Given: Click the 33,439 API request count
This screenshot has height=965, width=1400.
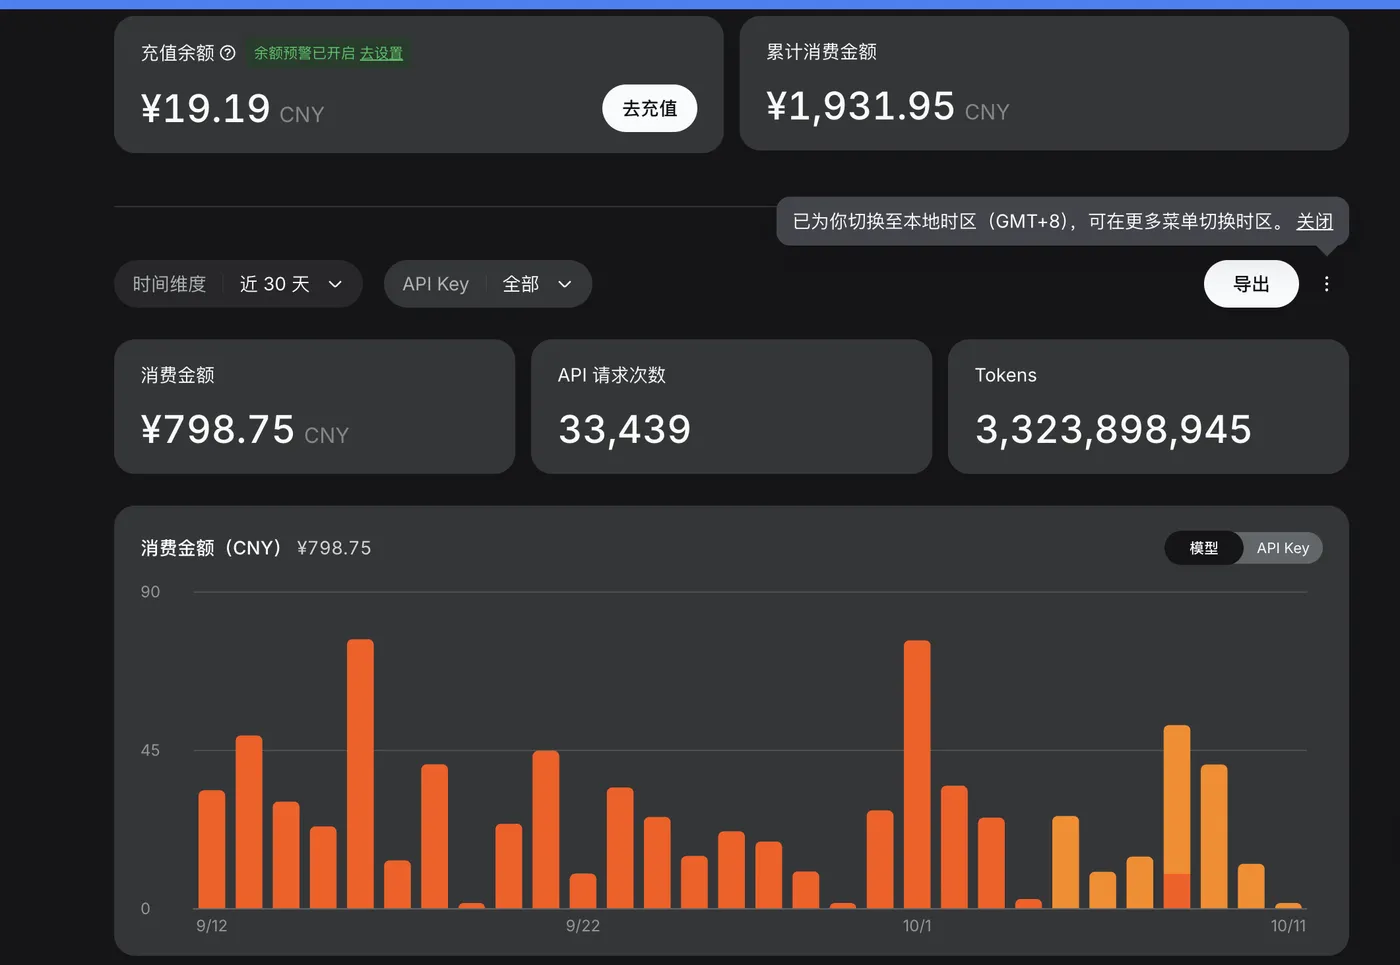Looking at the screenshot, I should (x=625, y=429).
